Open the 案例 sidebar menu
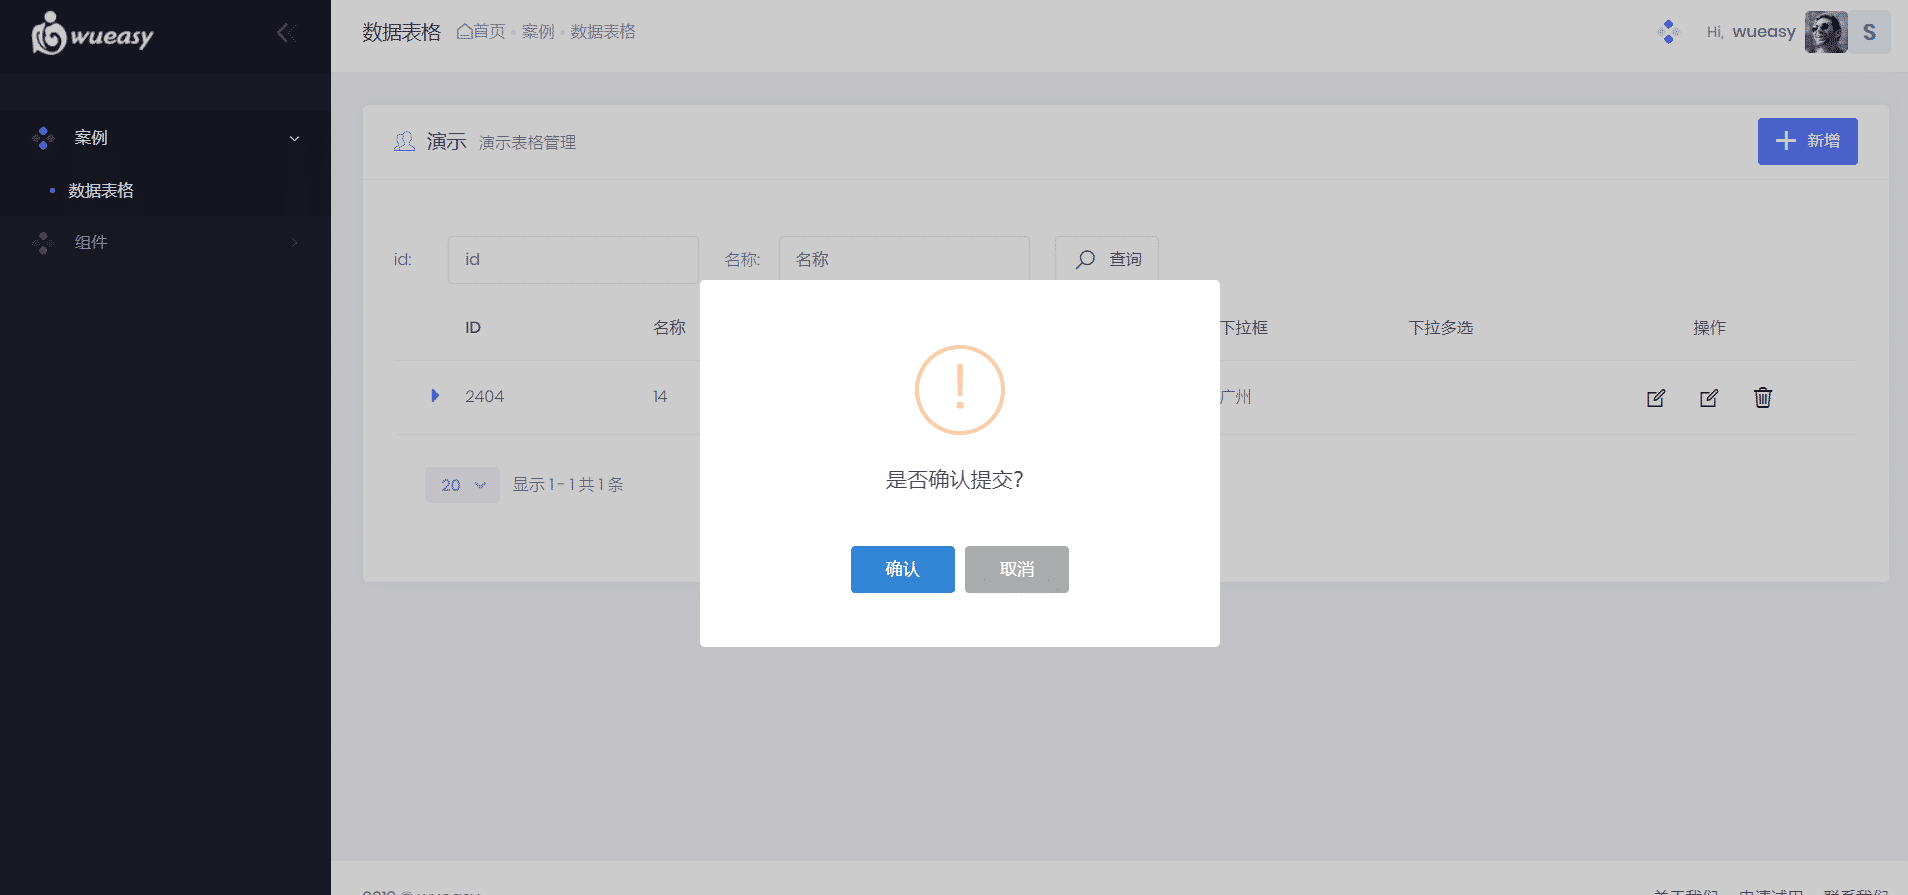This screenshot has height=895, width=1908. coord(165,138)
